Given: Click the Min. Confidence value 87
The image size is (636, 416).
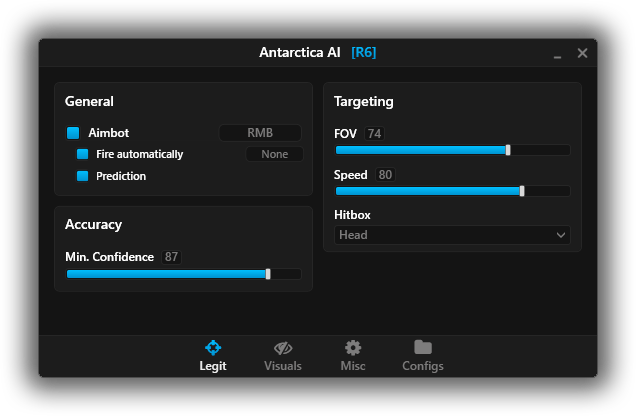Looking at the screenshot, I should [x=172, y=257].
